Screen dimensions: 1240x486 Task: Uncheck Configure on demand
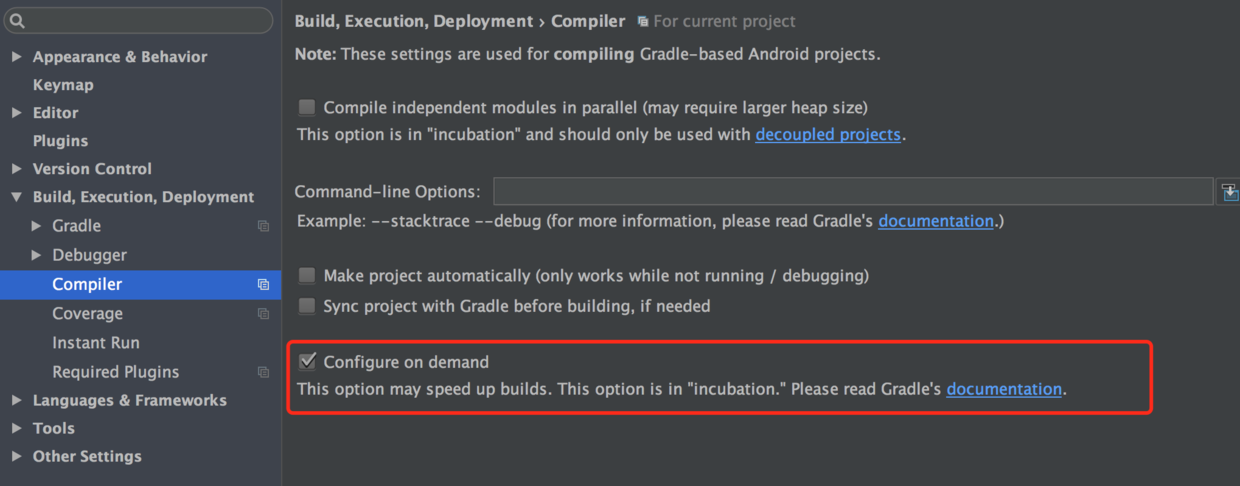tap(307, 362)
